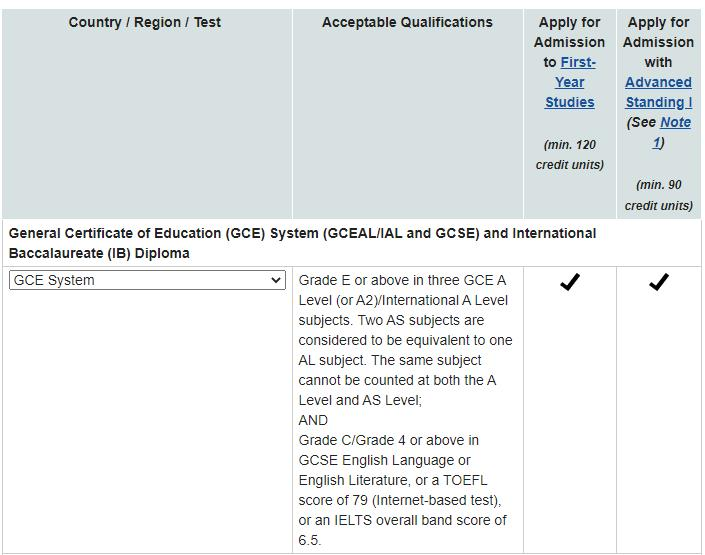This screenshot has height=555, width=705.
Task: Click the standalone 'AND' text
Action: 313,420
